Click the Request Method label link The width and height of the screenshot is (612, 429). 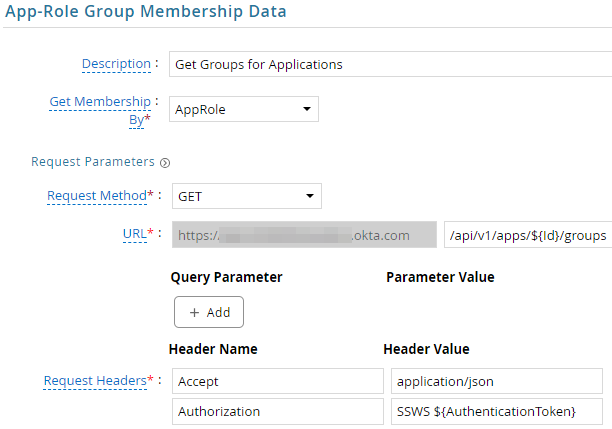tap(97, 195)
